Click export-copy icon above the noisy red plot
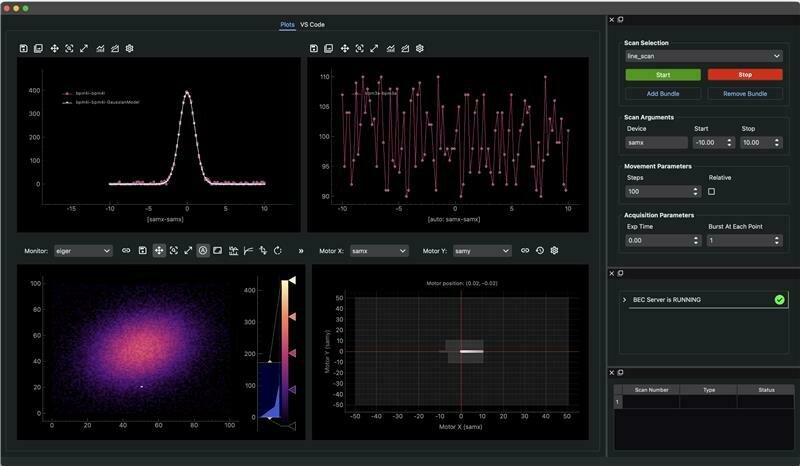 click(x=329, y=48)
